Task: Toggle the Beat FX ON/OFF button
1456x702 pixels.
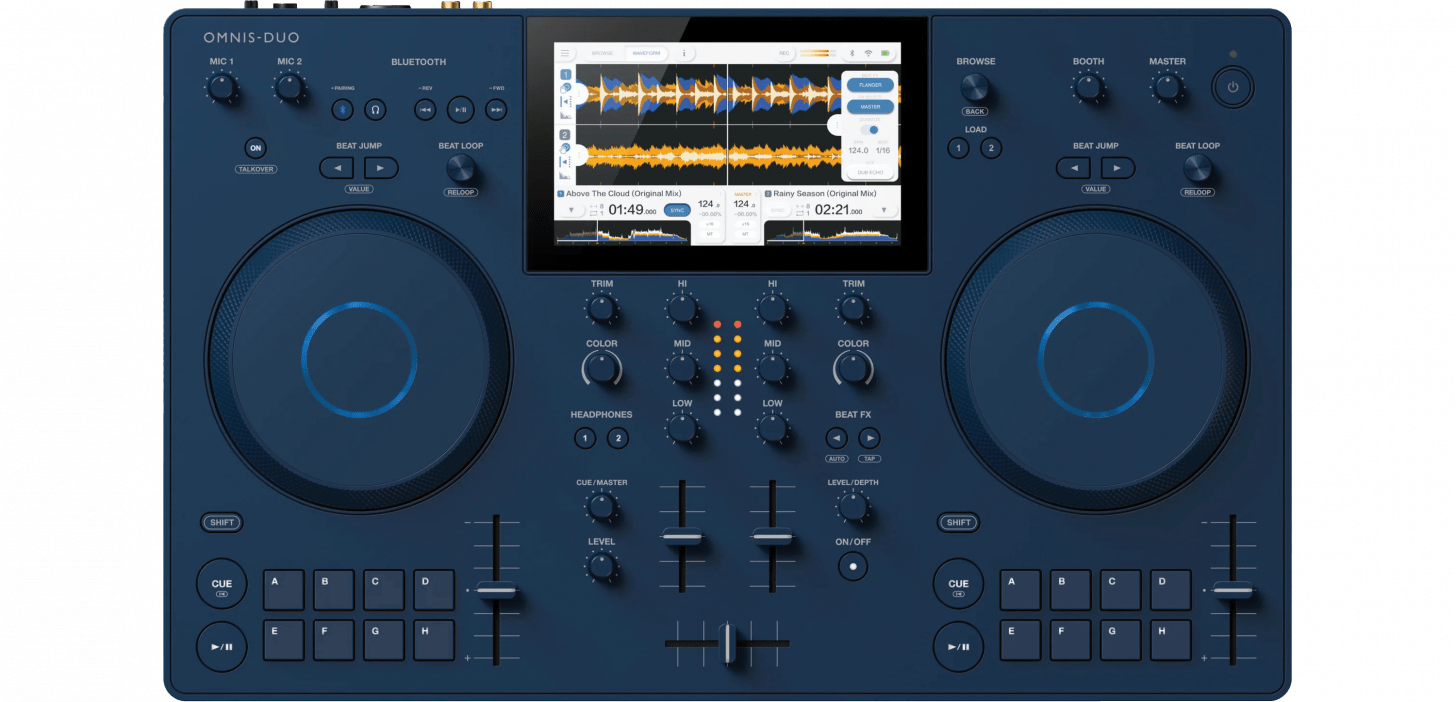Action: [852, 566]
